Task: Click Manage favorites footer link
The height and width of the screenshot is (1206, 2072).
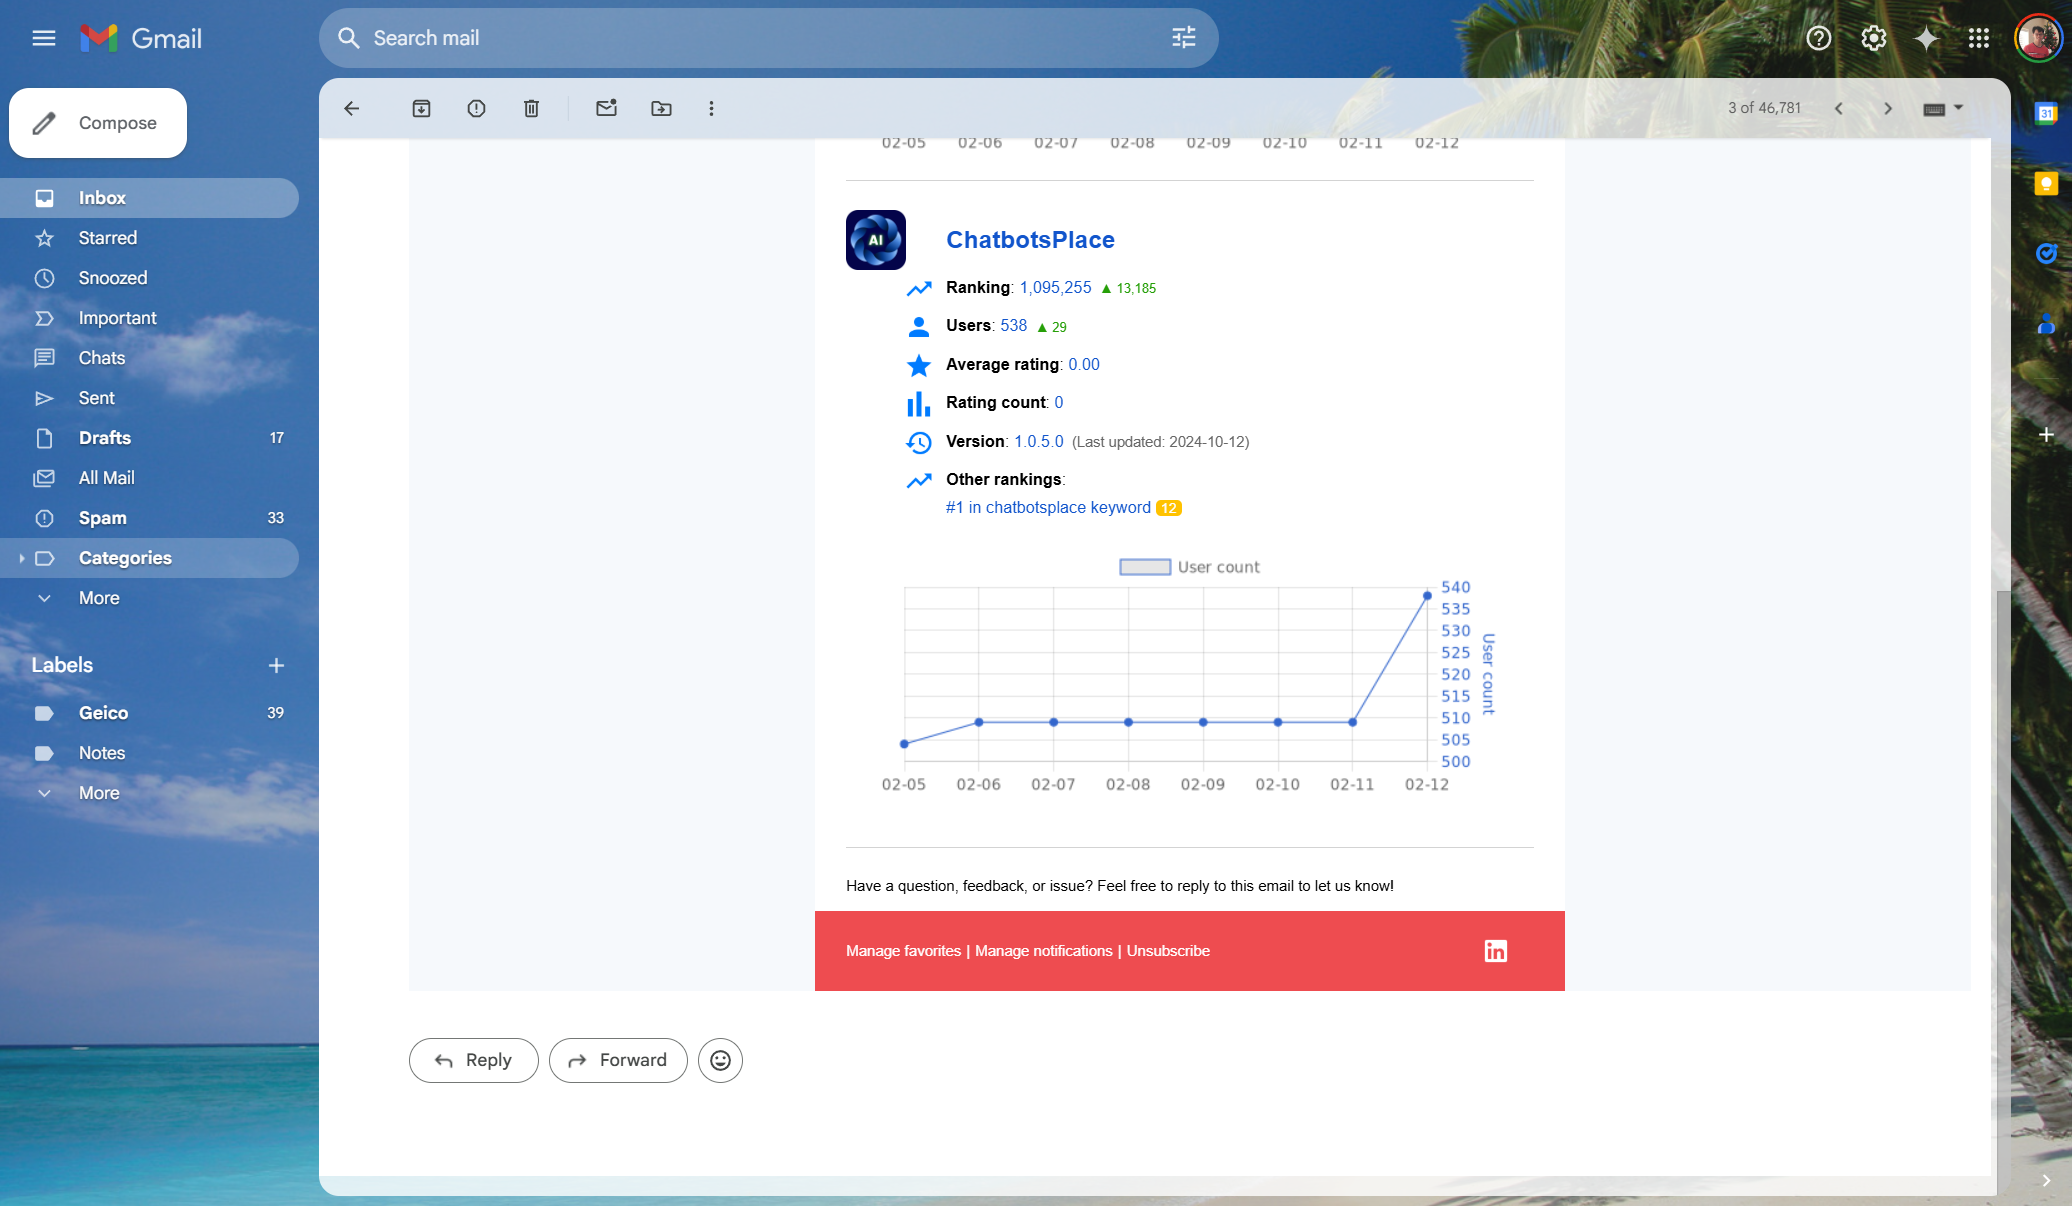Action: [903, 951]
